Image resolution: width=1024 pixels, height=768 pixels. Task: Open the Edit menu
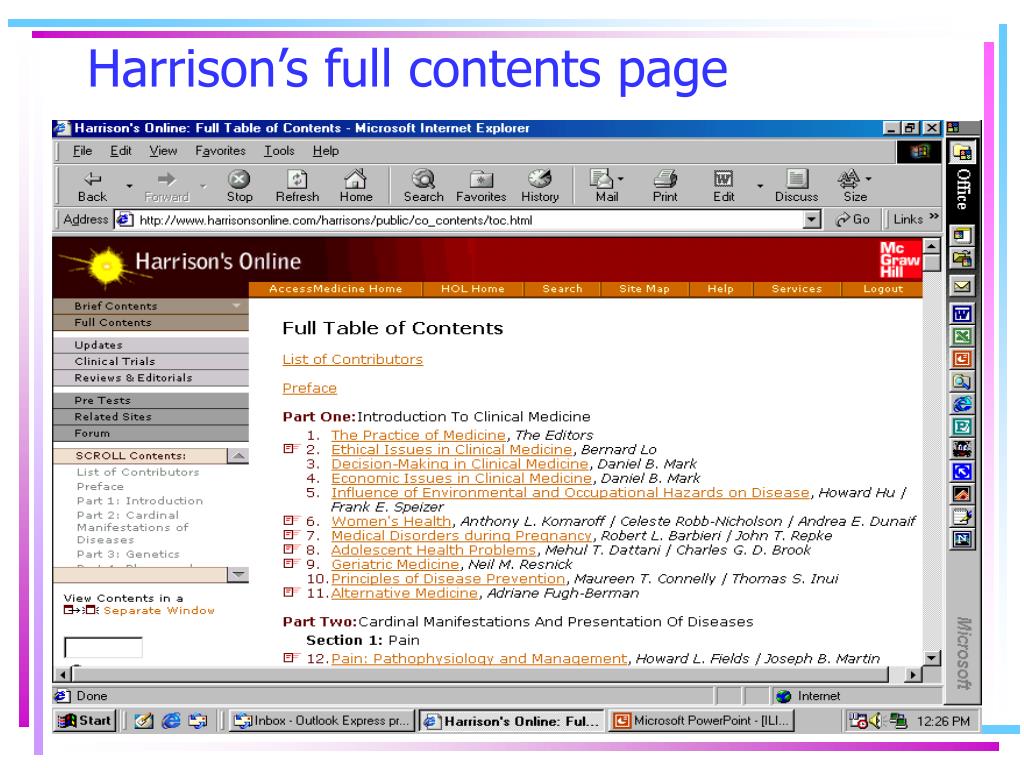click(x=121, y=151)
